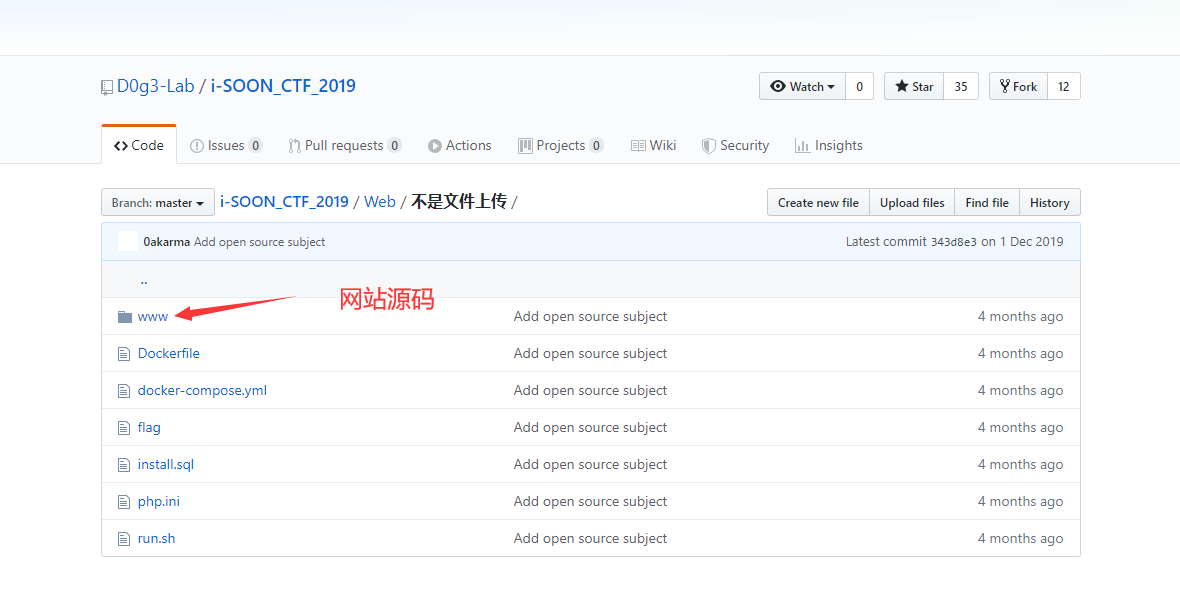Open the Branch: master selector
Screen dimensions: 1180x610
(x=158, y=202)
